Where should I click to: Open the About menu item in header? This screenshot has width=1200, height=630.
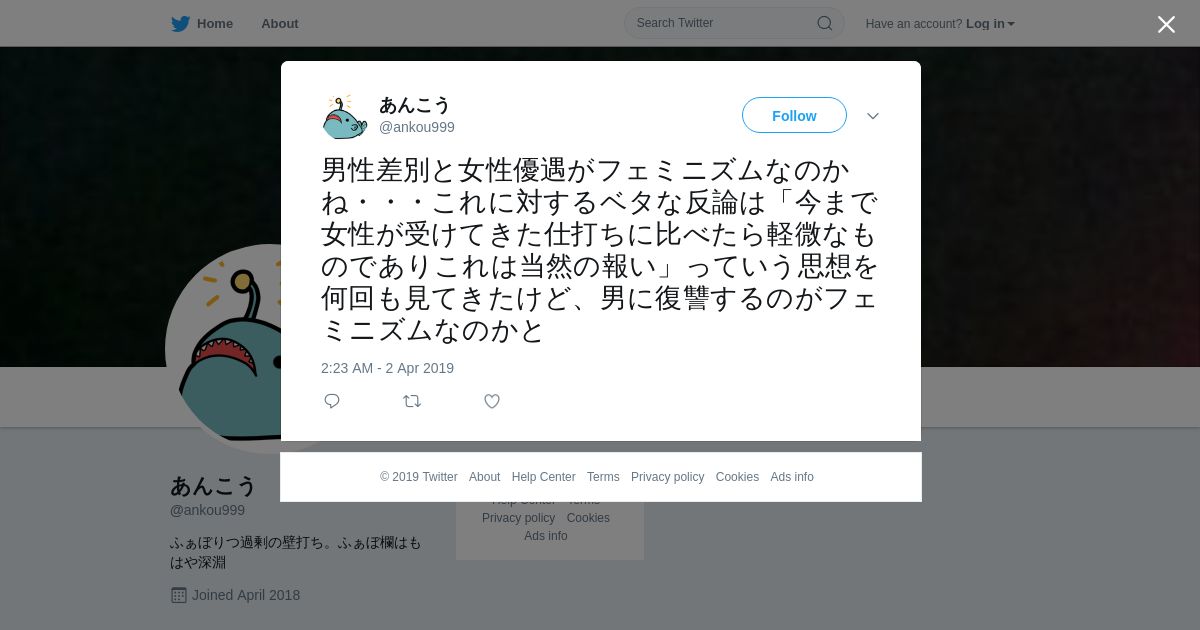pos(280,24)
